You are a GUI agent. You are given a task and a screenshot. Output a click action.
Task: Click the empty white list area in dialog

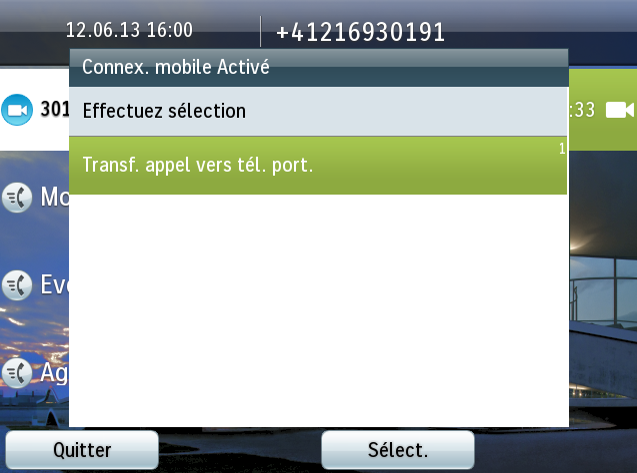(318, 310)
